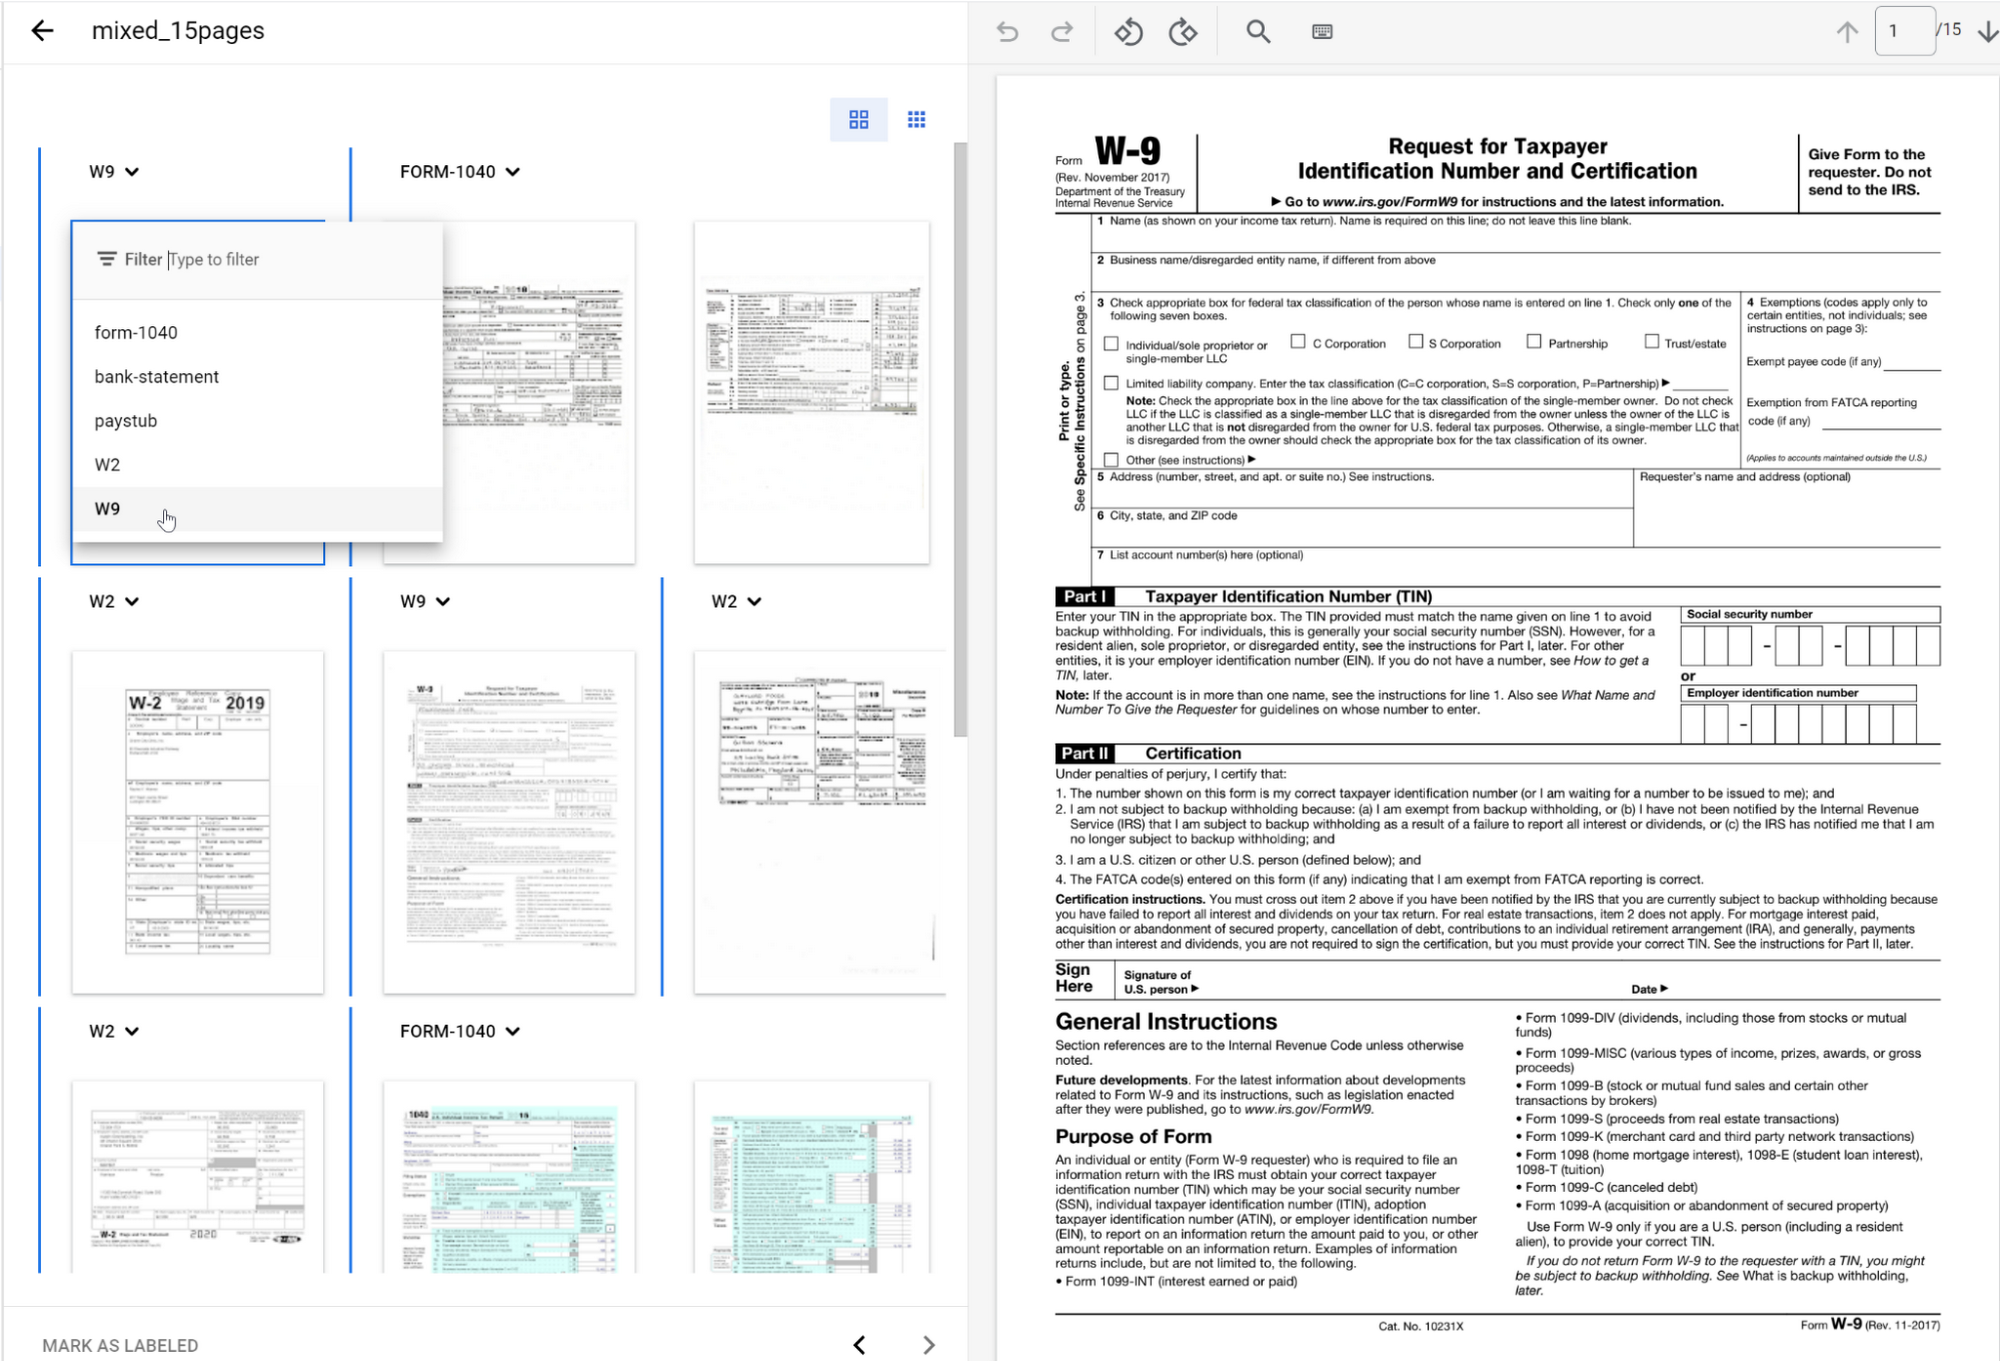Click the compact grid view icon
The image size is (2000, 1361).
(916, 120)
